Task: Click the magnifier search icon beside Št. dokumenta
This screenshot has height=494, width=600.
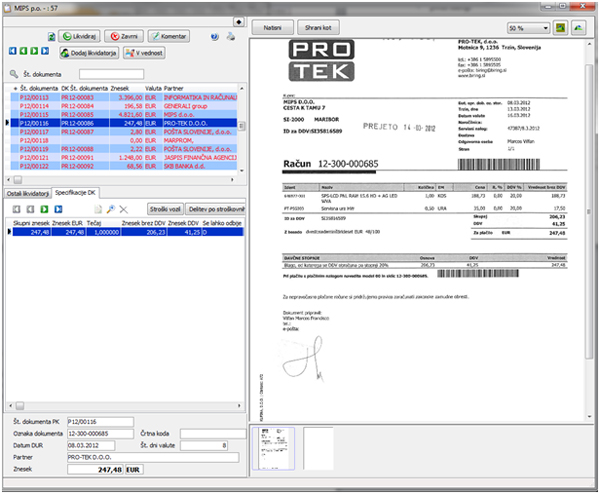Action: coord(14,74)
